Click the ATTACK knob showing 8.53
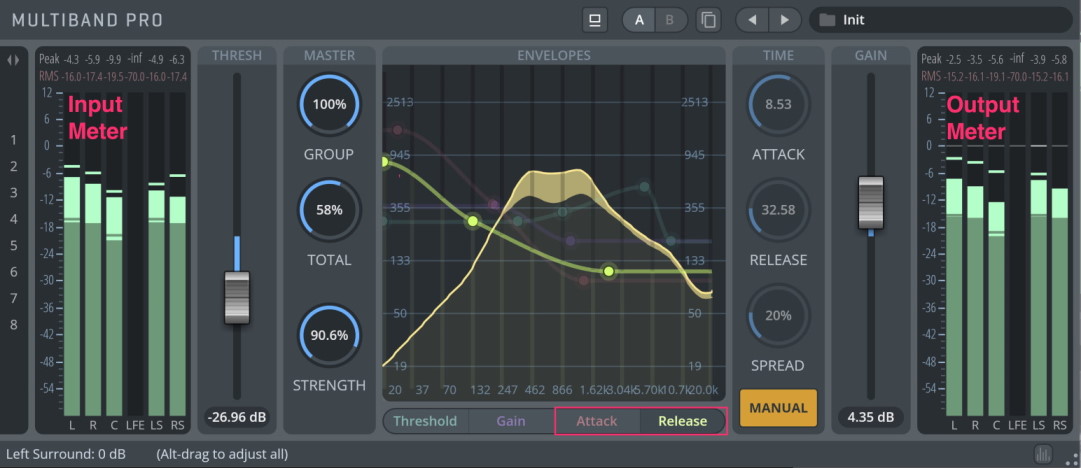1081x468 pixels. click(x=778, y=105)
